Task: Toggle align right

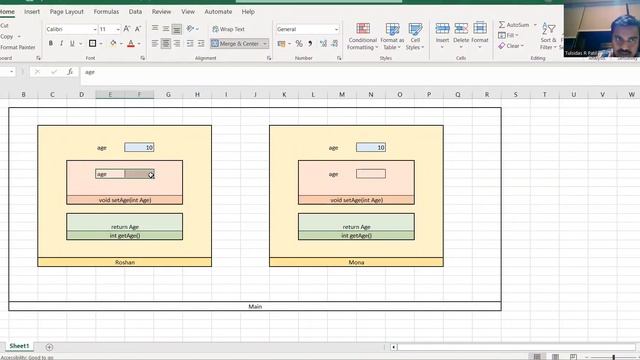Action: [x=177, y=43]
